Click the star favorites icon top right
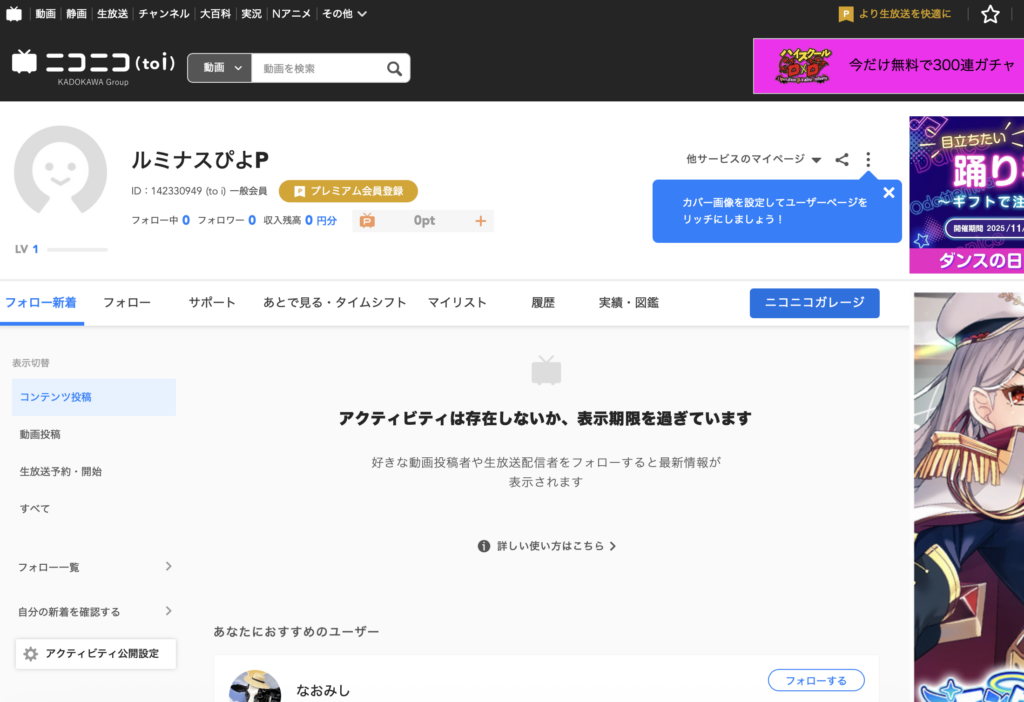Image resolution: width=1024 pixels, height=702 pixels. pyautogui.click(x=990, y=14)
